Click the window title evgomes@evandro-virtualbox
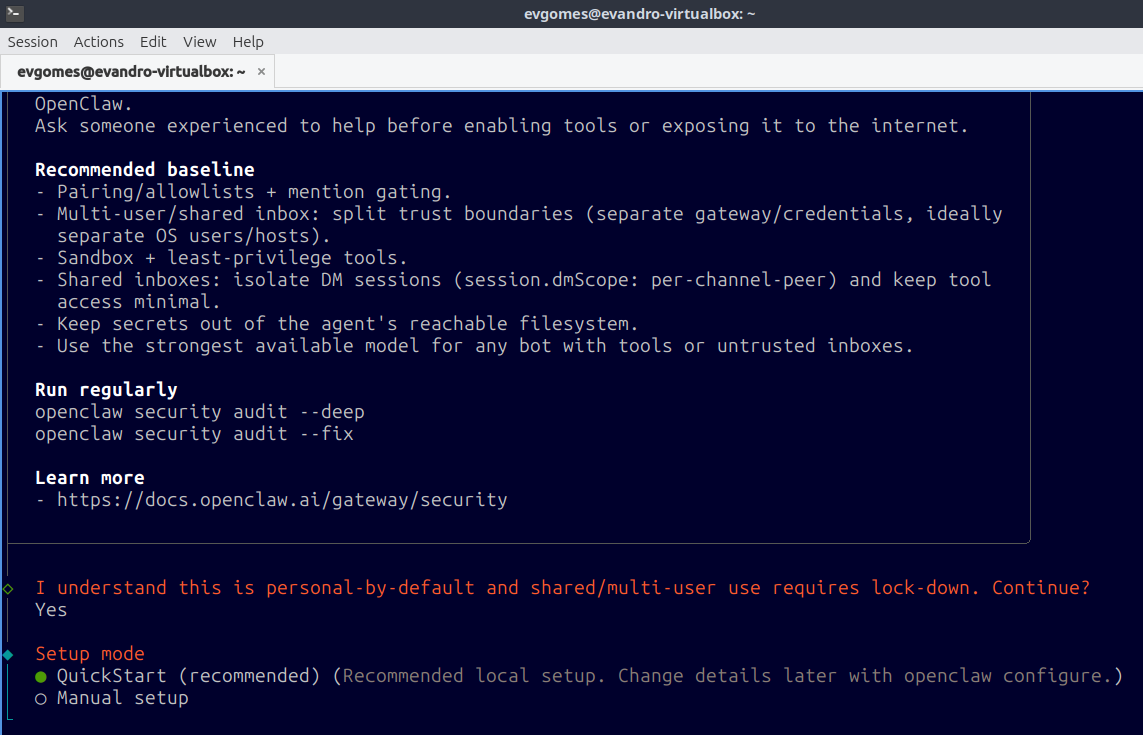This screenshot has width=1143, height=735. click(639, 14)
